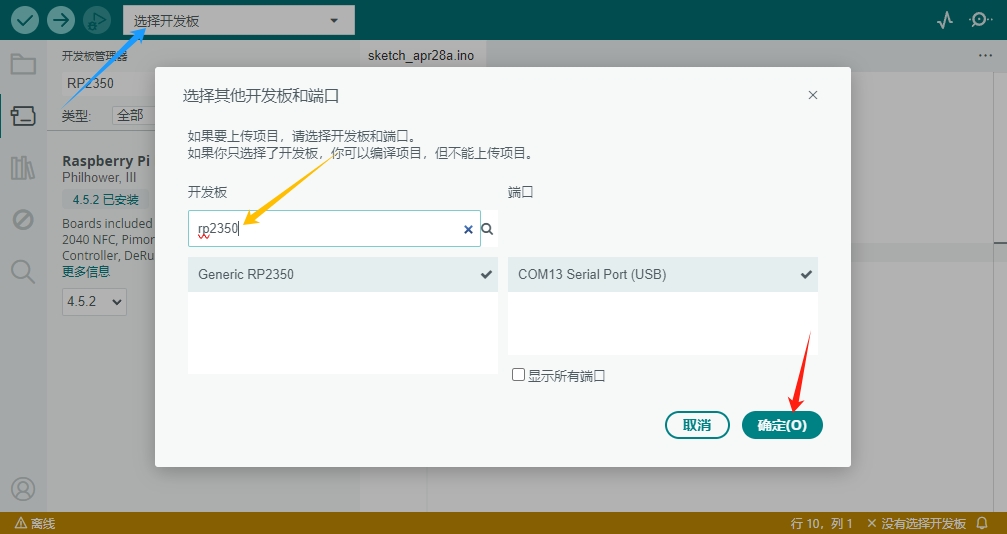
Task: Select COM13 Serial Port (USB)
Action: coord(663,274)
